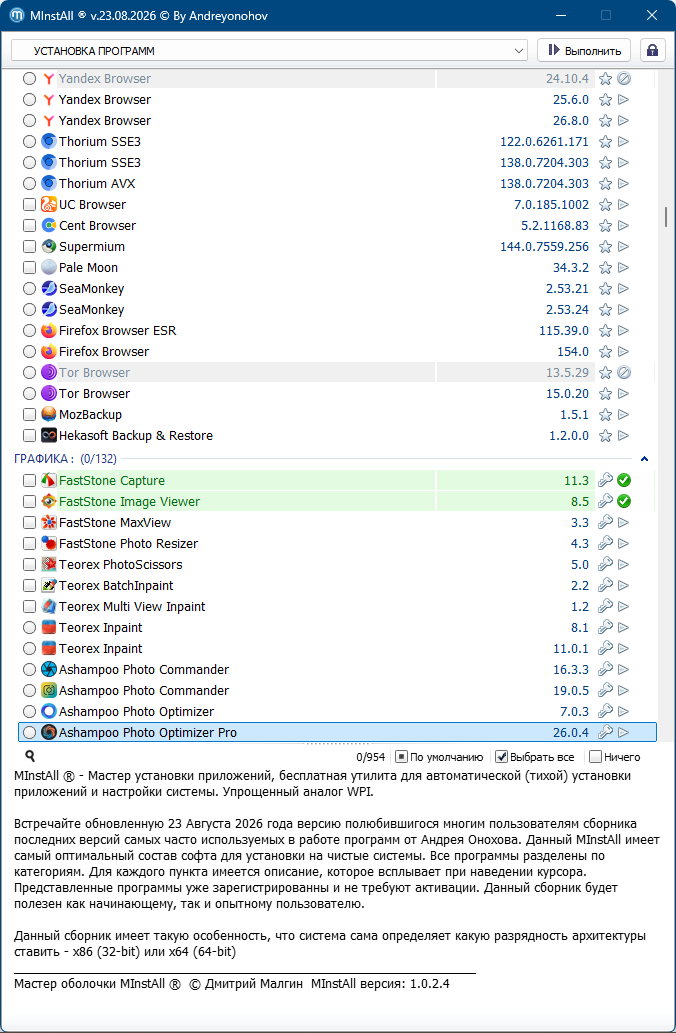Click star icon for Thorium AVX
676x1033 pixels.
[x=605, y=184]
